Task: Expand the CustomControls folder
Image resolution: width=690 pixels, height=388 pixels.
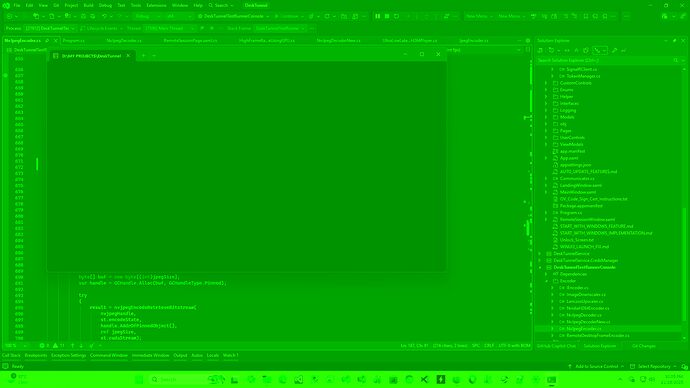Action: (x=546, y=83)
